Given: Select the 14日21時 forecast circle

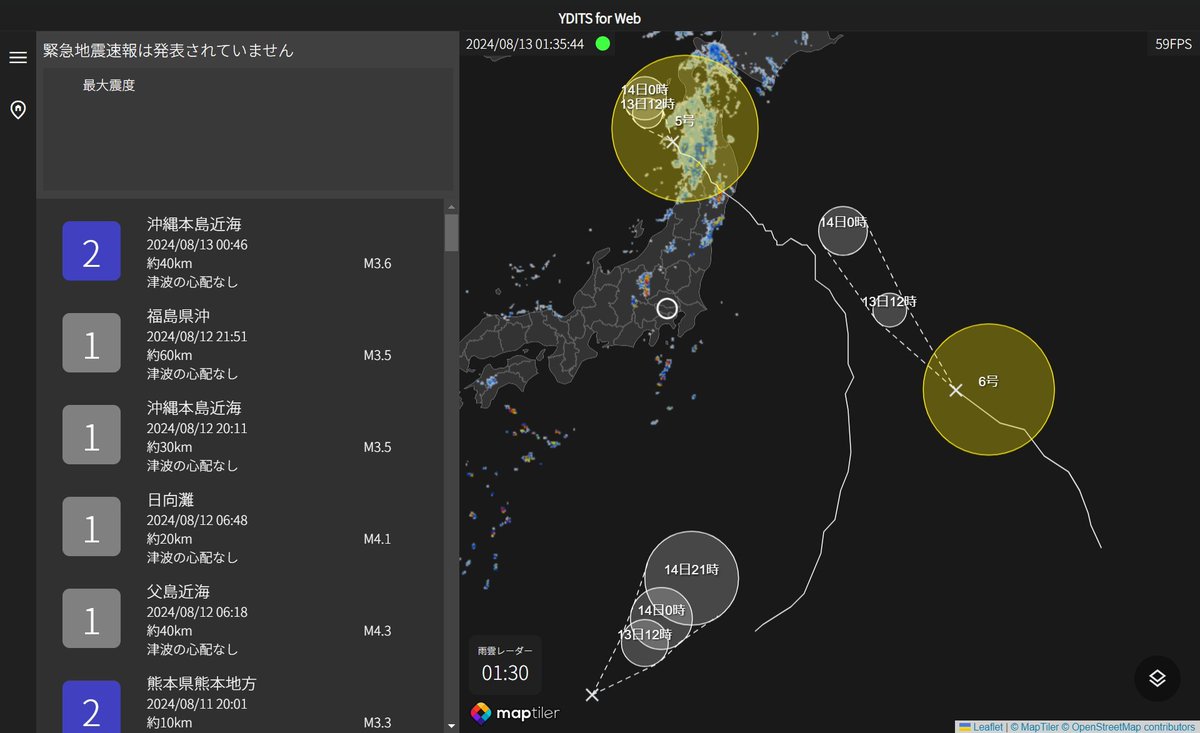Looking at the screenshot, I should click(691, 578).
